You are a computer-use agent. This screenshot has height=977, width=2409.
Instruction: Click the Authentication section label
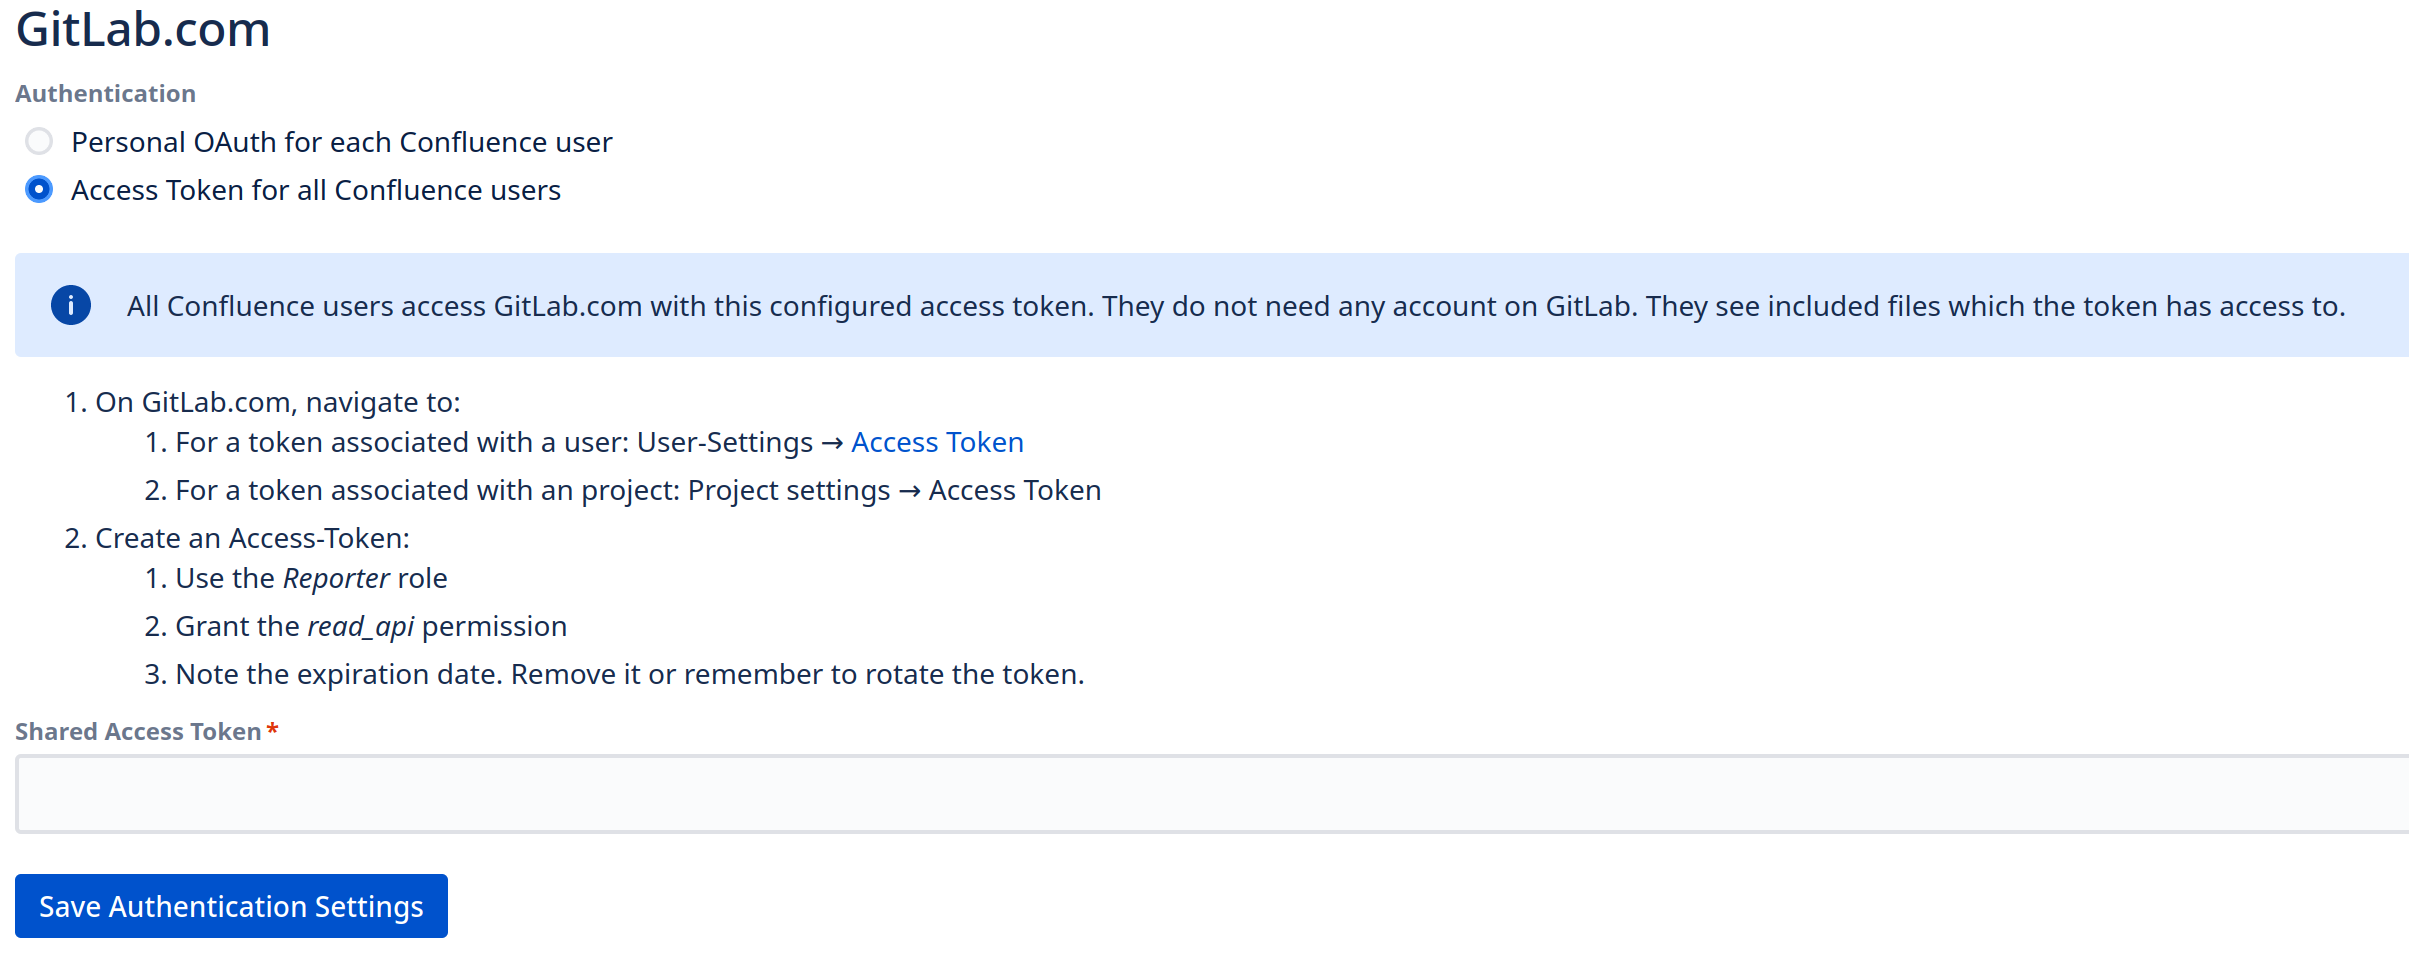105,94
